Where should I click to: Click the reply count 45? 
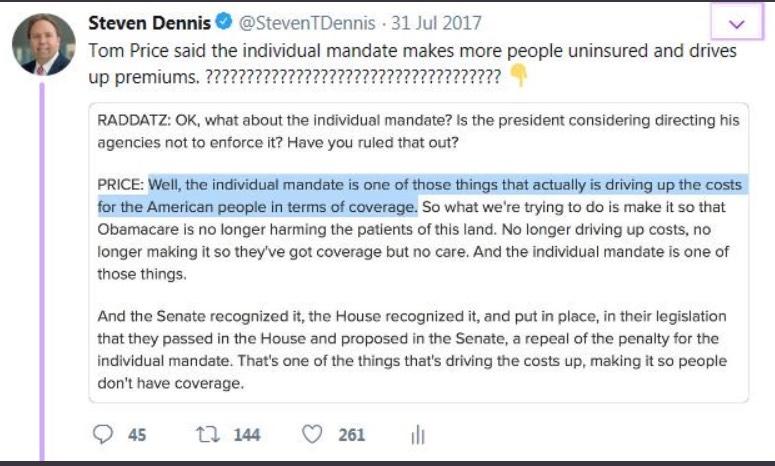pyautogui.click(x=137, y=435)
